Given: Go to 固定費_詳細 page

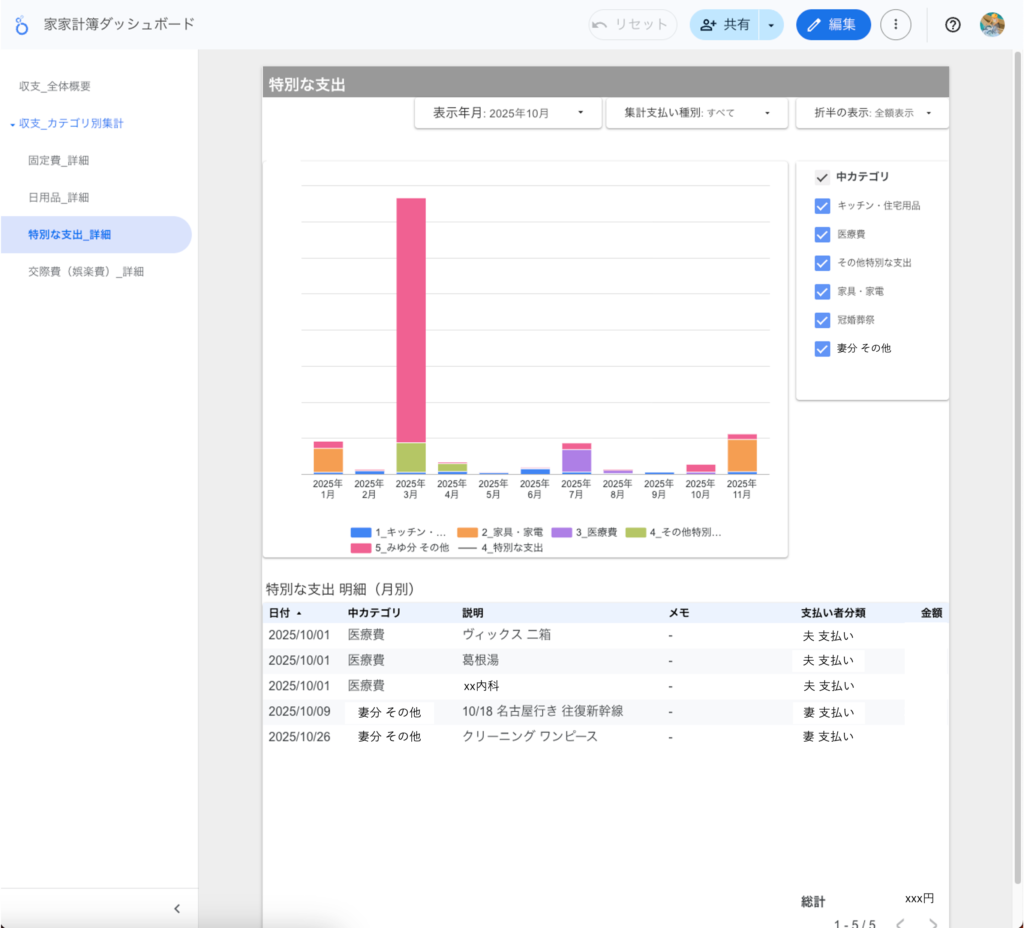Looking at the screenshot, I should (x=65, y=160).
